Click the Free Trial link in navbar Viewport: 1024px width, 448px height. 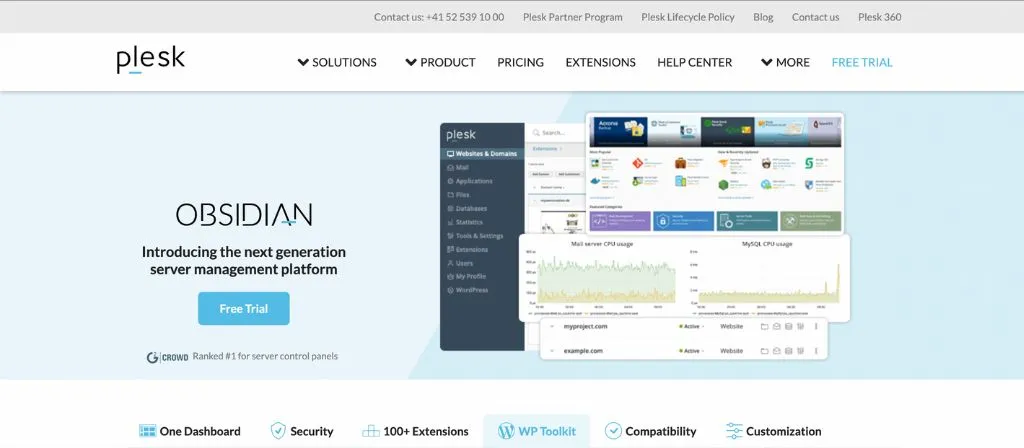(862, 62)
